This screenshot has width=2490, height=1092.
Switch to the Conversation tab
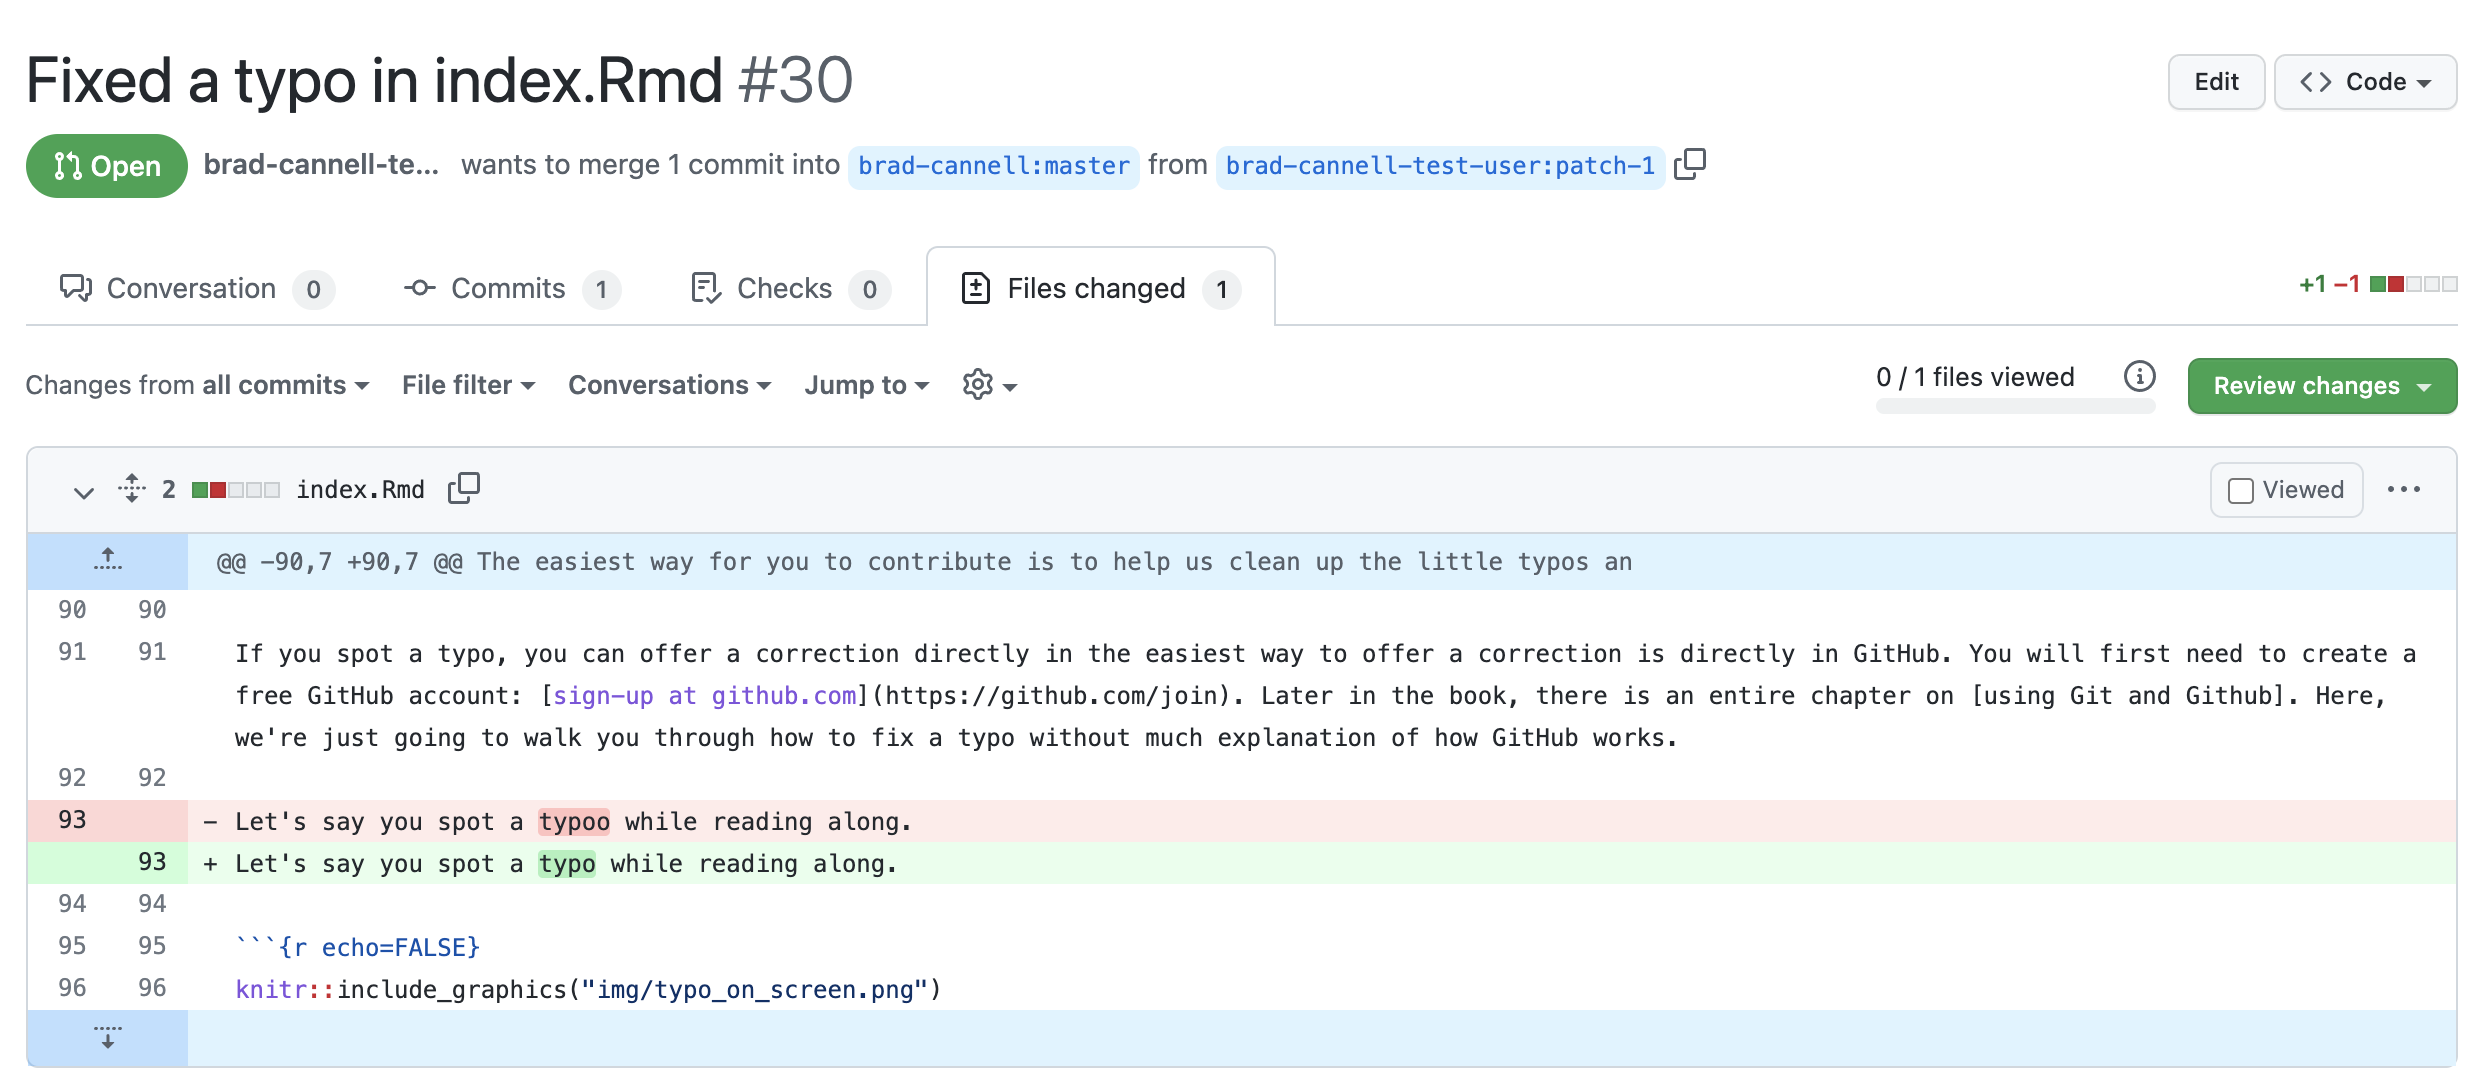coord(197,289)
